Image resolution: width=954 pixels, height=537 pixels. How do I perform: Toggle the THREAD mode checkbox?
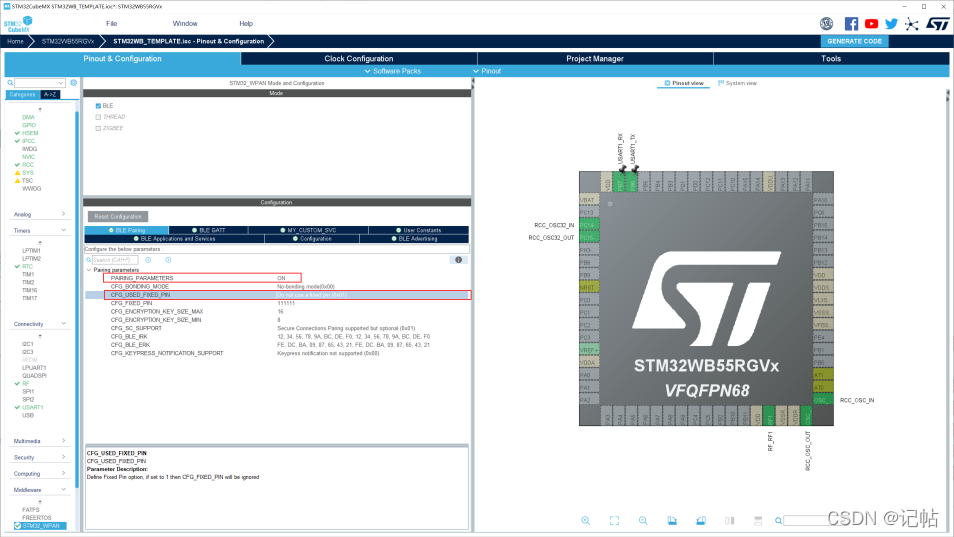[98, 117]
